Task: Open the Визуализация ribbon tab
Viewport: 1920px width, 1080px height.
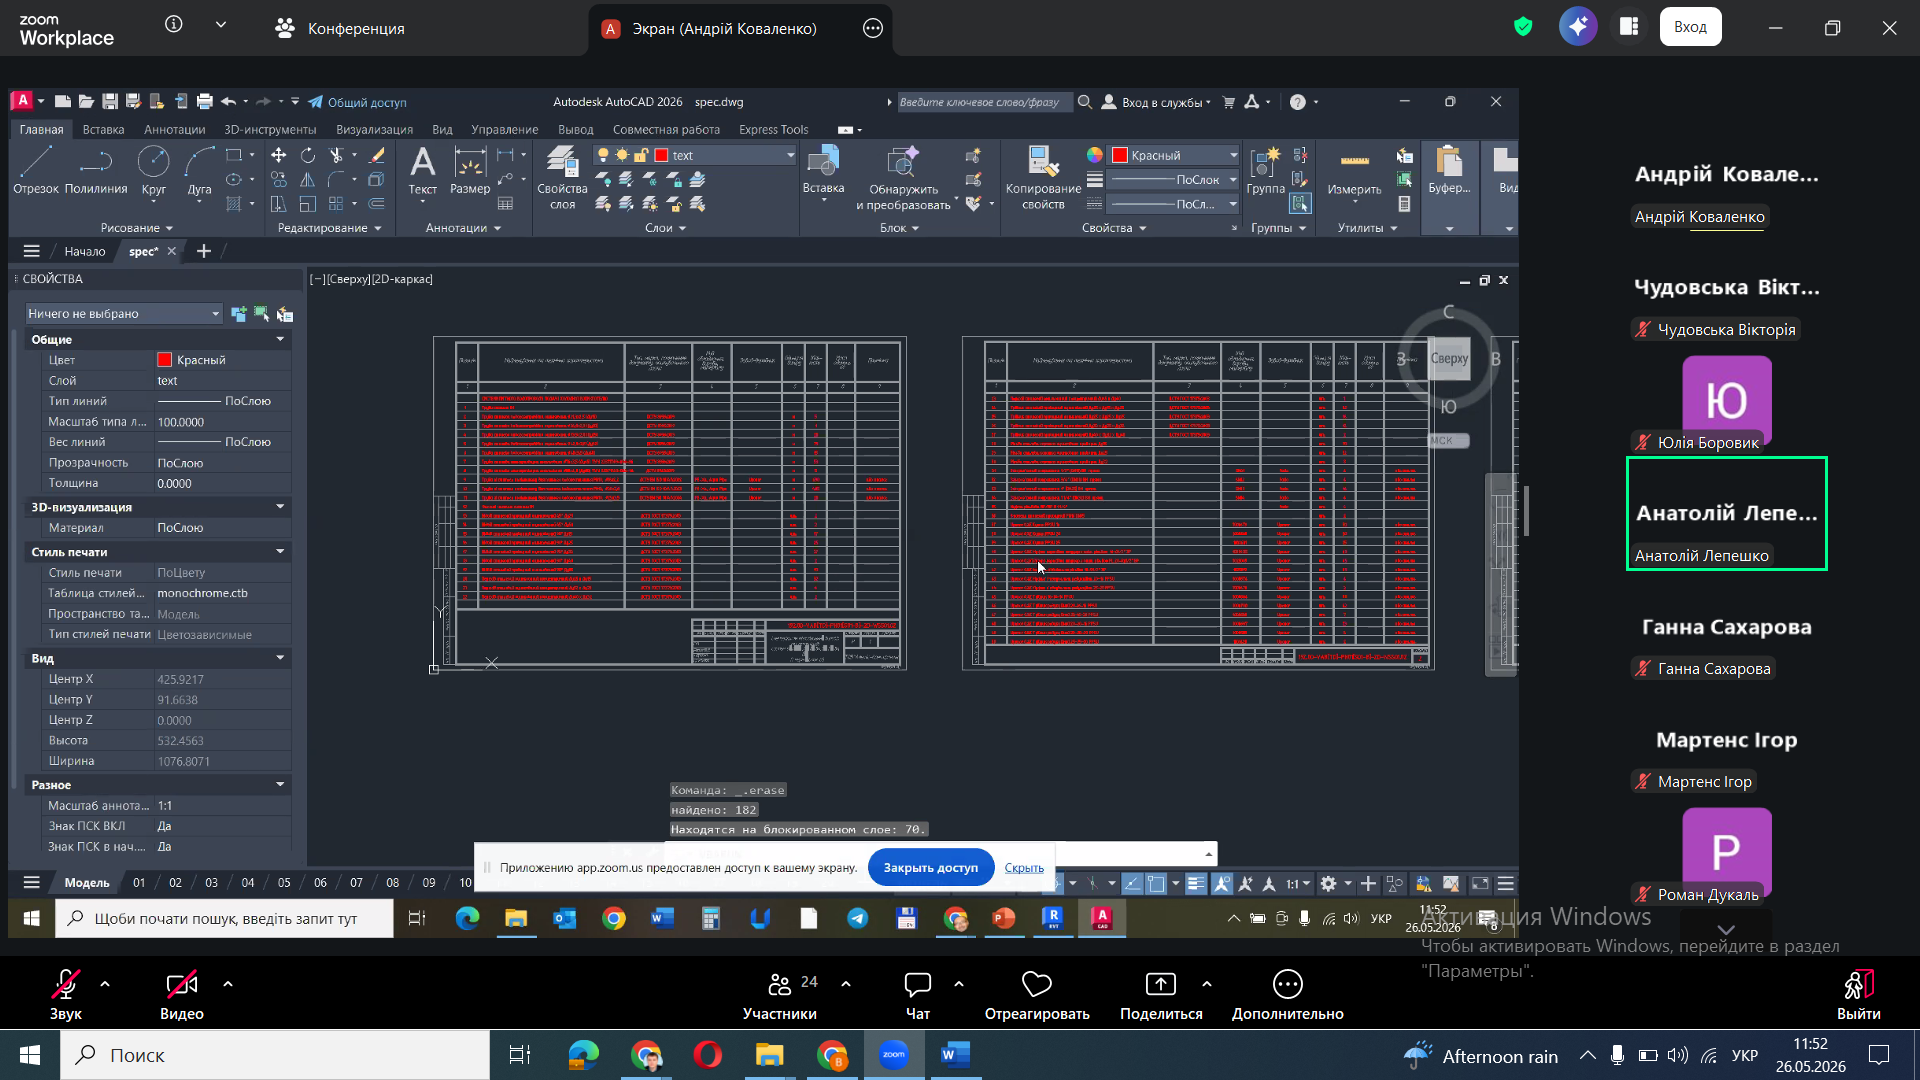Action: coord(375,130)
